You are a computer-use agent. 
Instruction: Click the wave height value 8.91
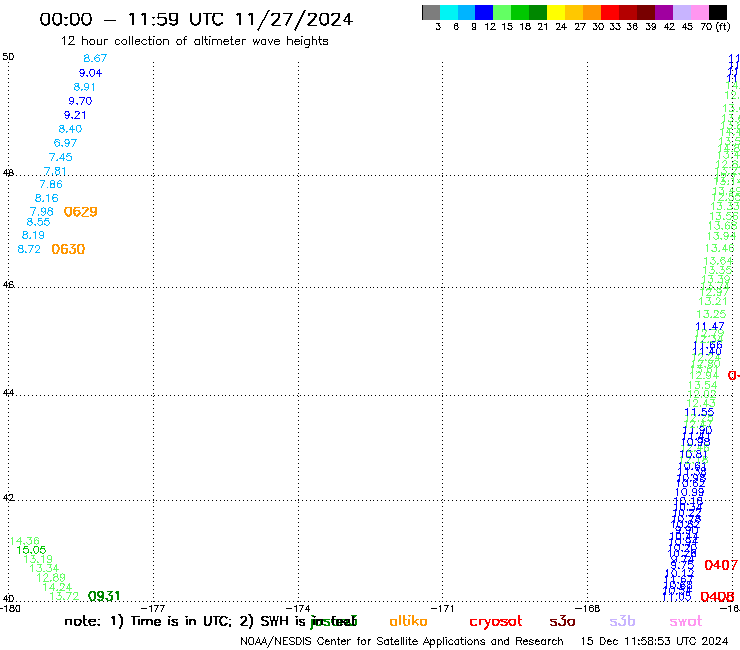84,87
